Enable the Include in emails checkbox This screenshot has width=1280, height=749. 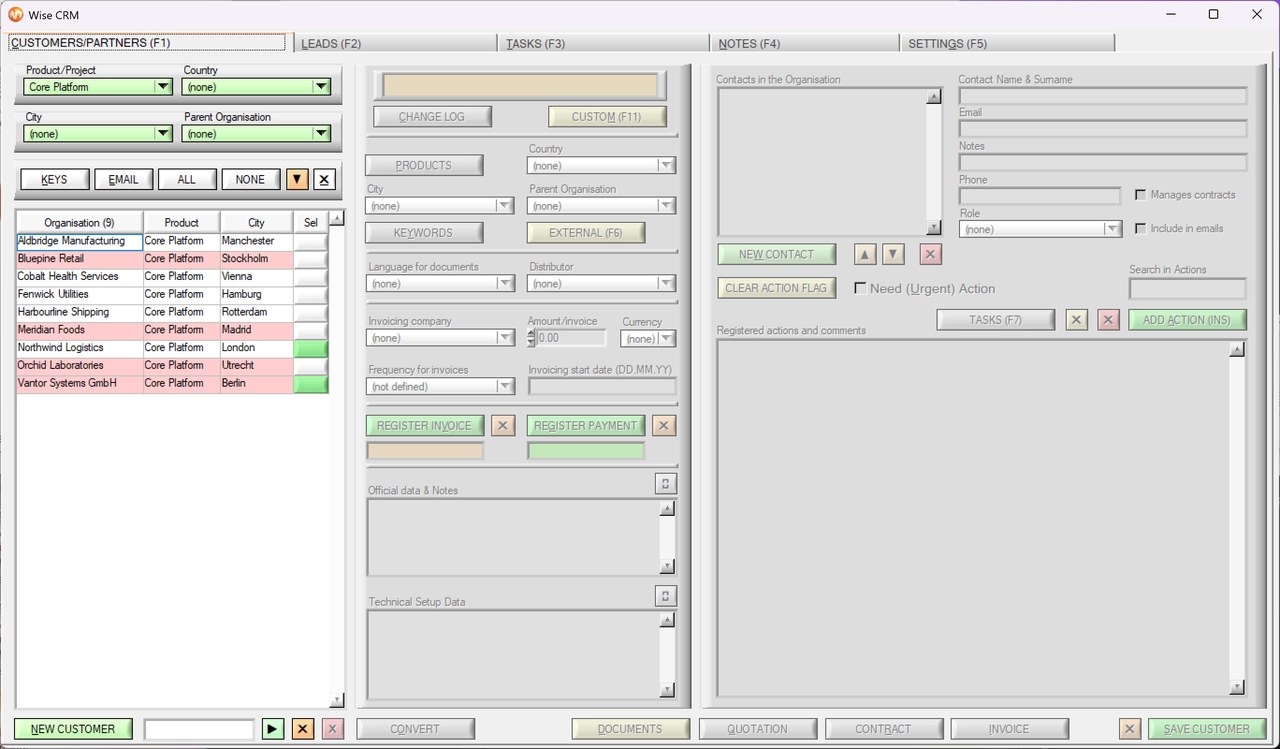(1141, 229)
